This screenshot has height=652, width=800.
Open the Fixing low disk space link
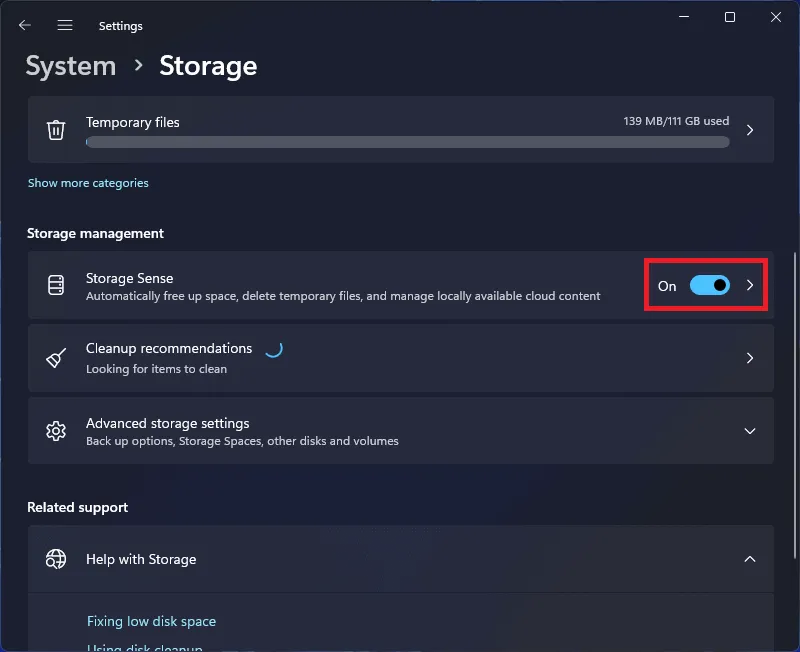point(152,621)
